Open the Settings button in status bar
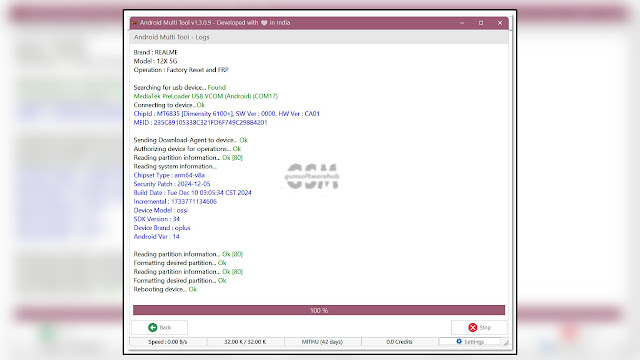This screenshot has height=360, width=640. click(x=469, y=342)
